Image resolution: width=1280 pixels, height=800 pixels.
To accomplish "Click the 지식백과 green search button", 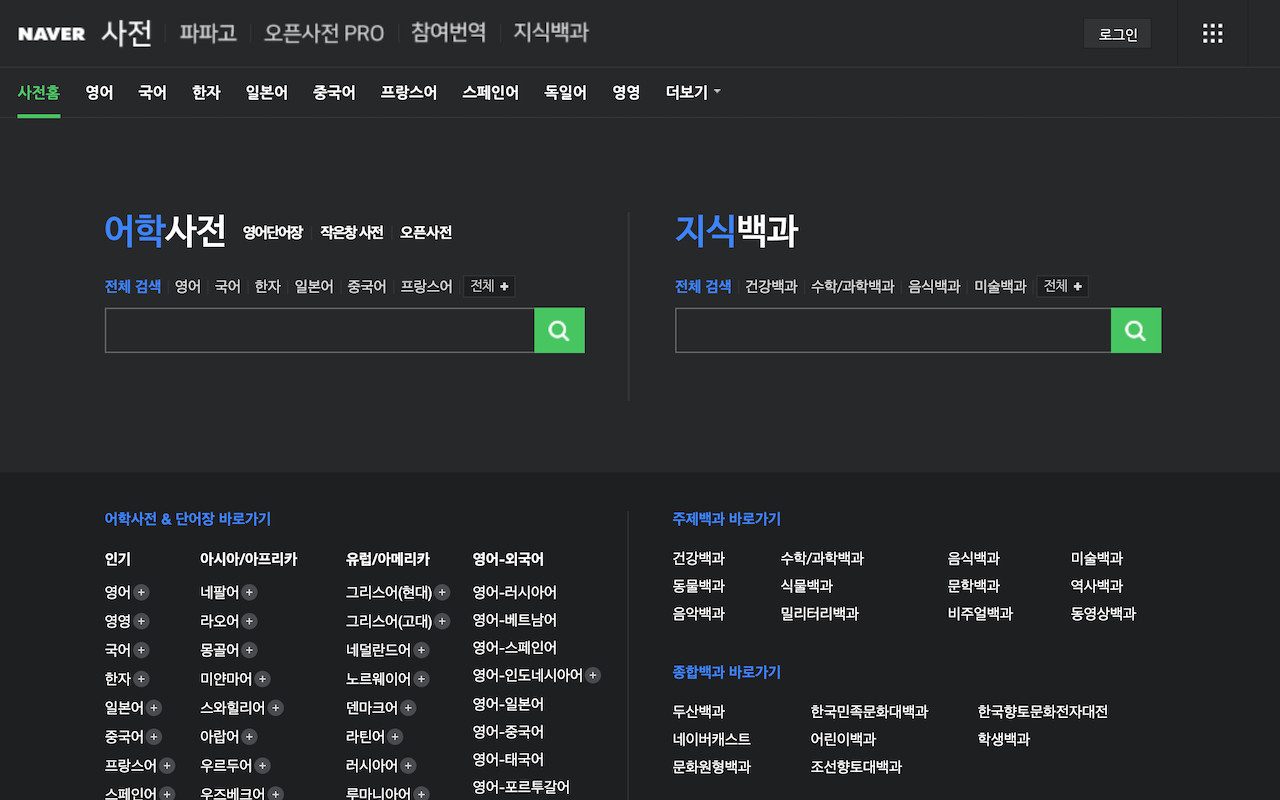I will click(1136, 330).
